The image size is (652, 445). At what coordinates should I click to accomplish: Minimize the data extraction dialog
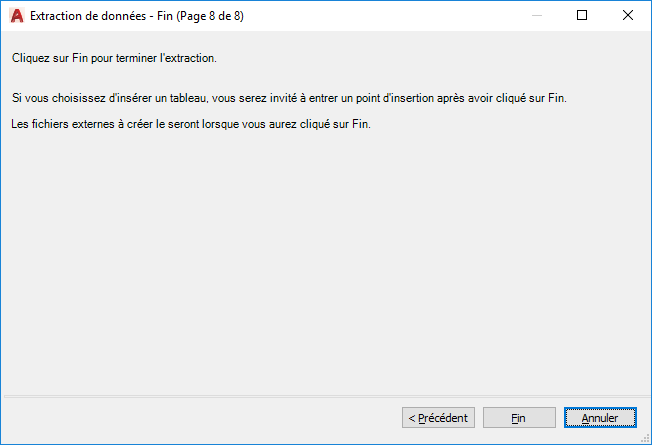tap(537, 16)
